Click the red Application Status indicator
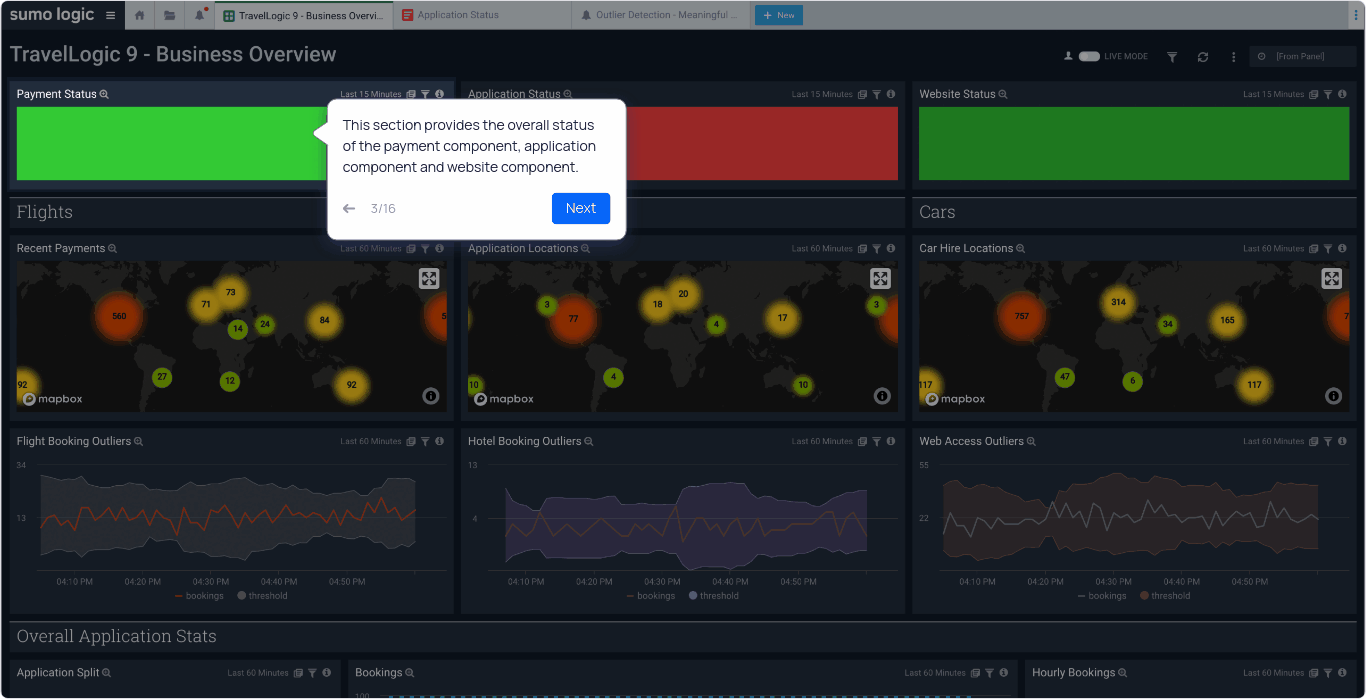The height and width of the screenshot is (699, 1366). (762, 143)
